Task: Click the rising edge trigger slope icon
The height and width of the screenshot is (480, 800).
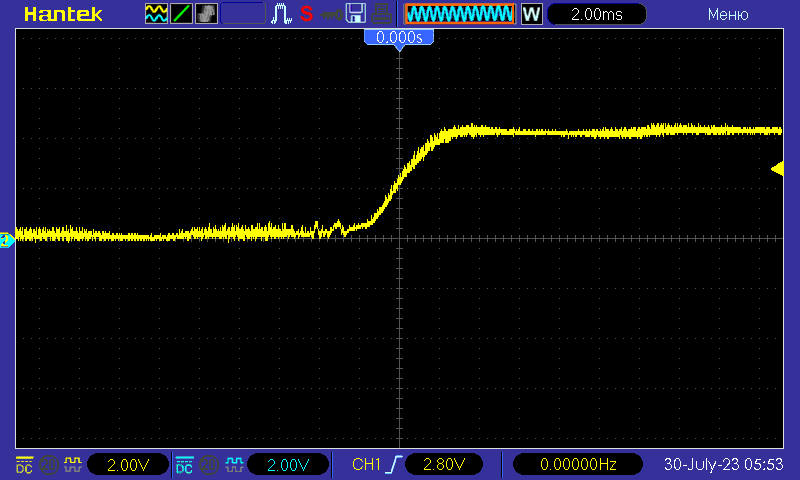Action: click(x=395, y=464)
